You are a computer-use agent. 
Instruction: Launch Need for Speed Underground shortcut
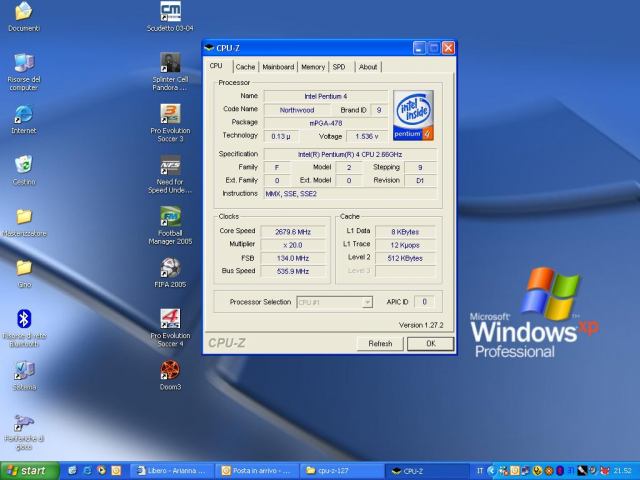(170, 174)
